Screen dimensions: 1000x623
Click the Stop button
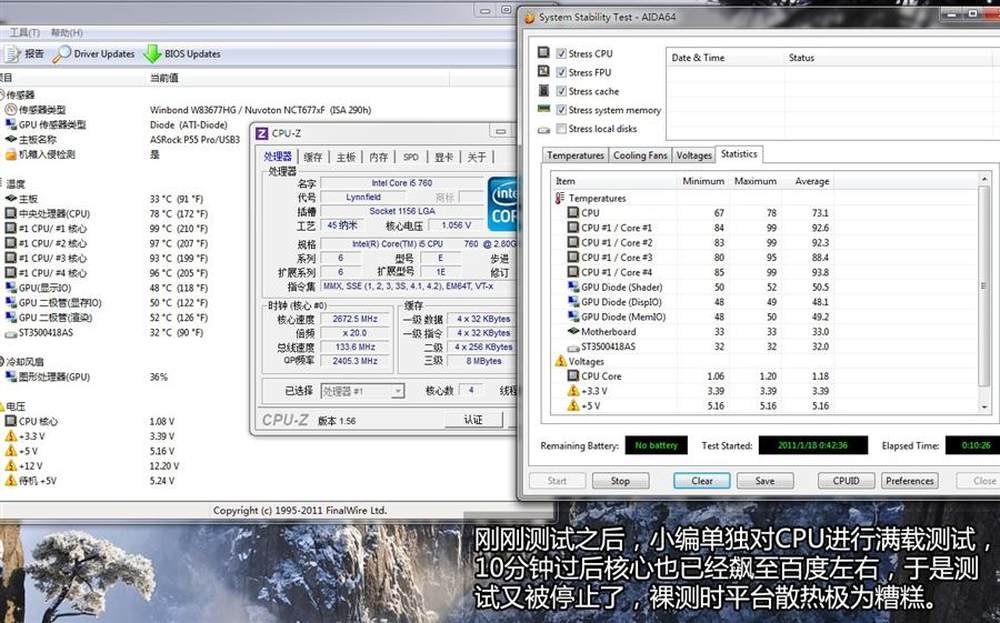(621, 481)
